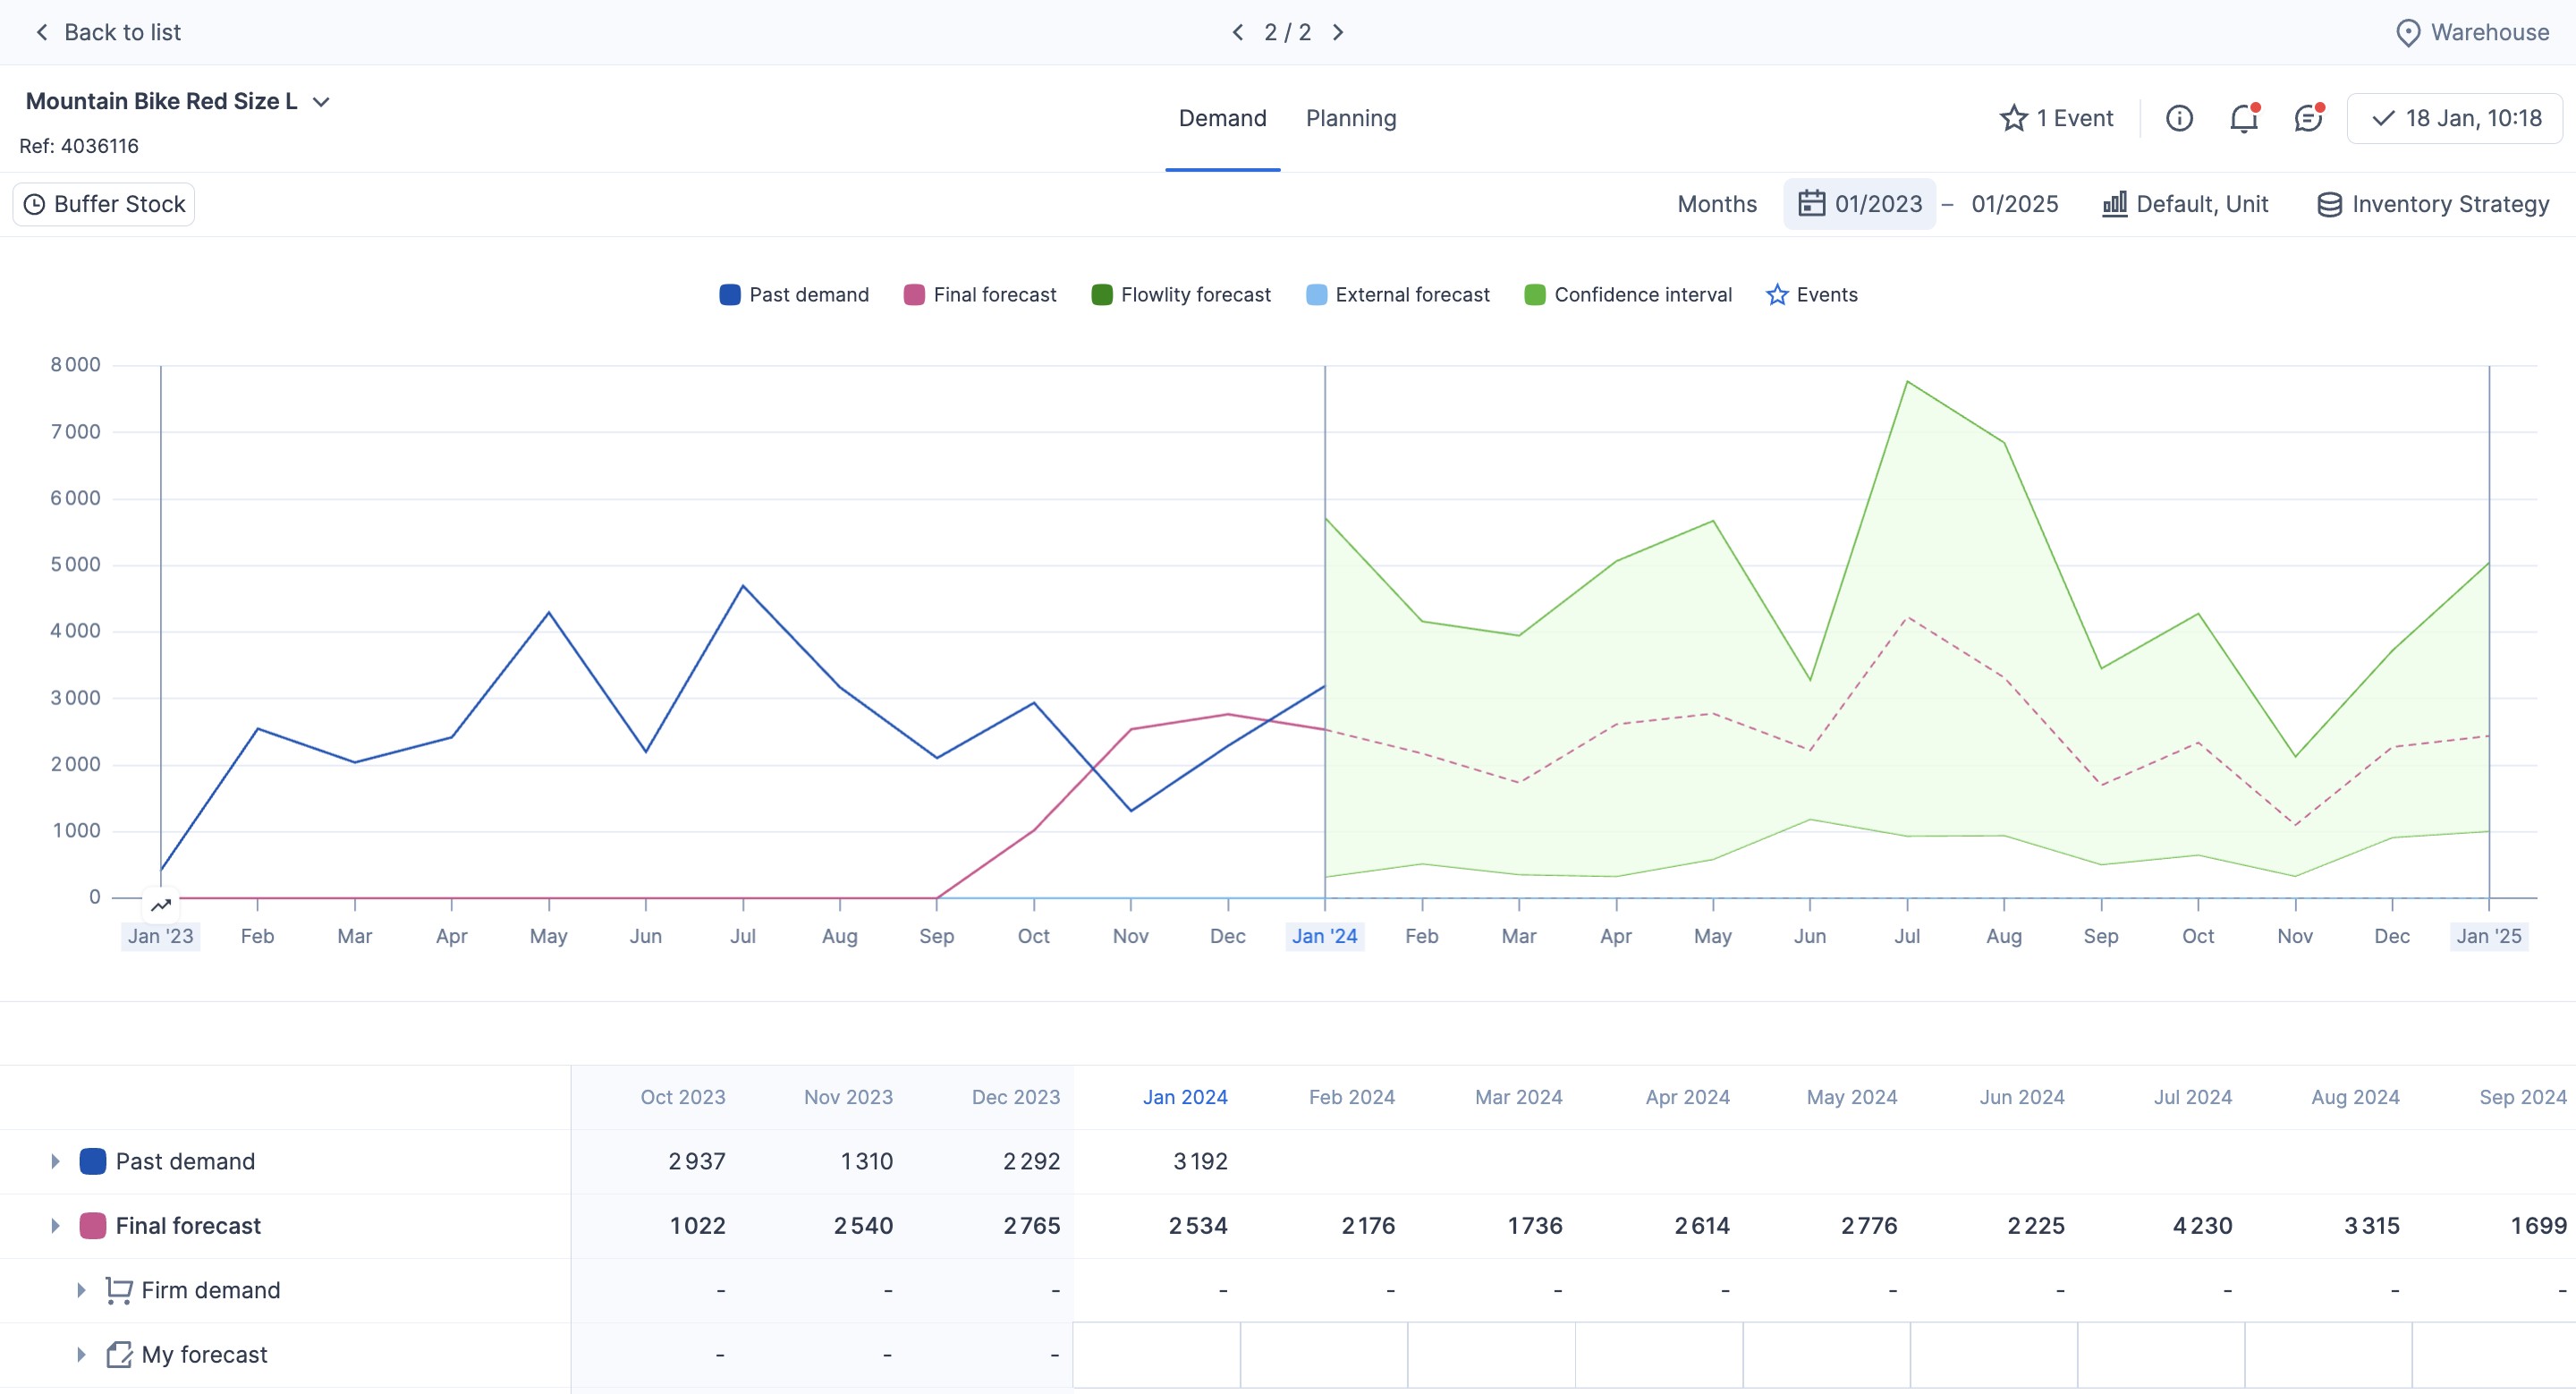Toggle Past demand series in legend
The image size is (2576, 1394).
click(x=794, y=295)
